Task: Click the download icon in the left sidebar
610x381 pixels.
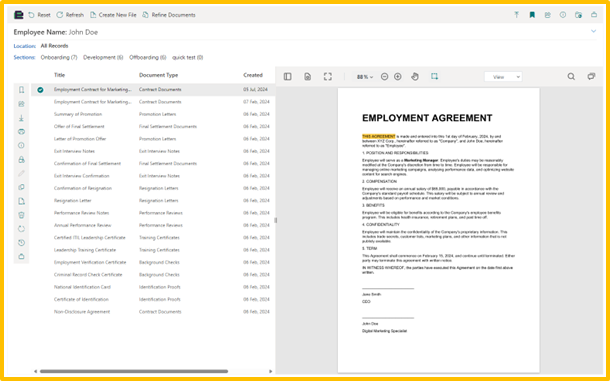Action: (21, 118)
